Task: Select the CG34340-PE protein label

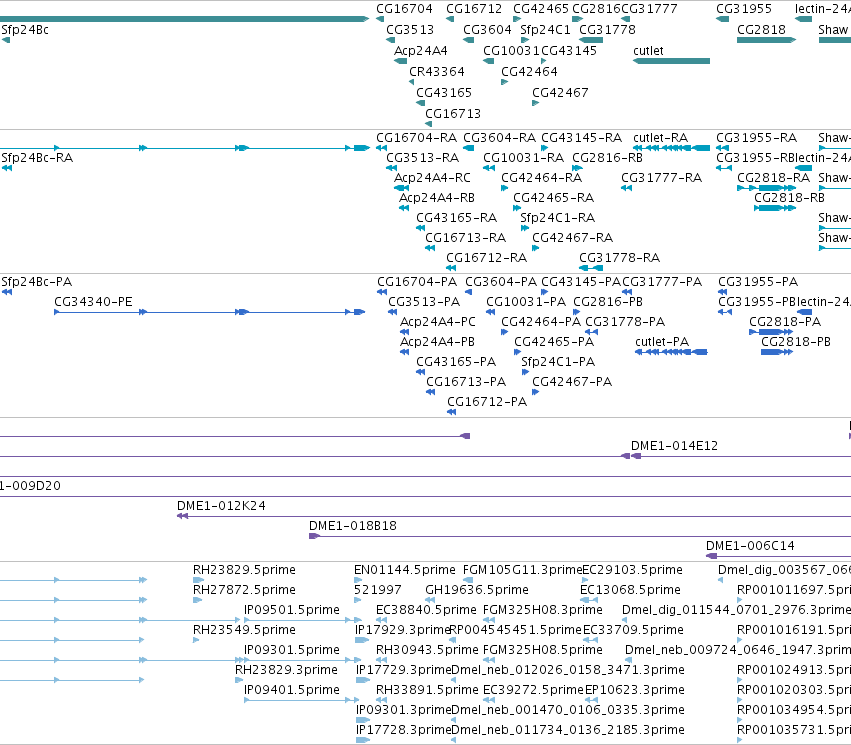Action: [x=93, y=302]
